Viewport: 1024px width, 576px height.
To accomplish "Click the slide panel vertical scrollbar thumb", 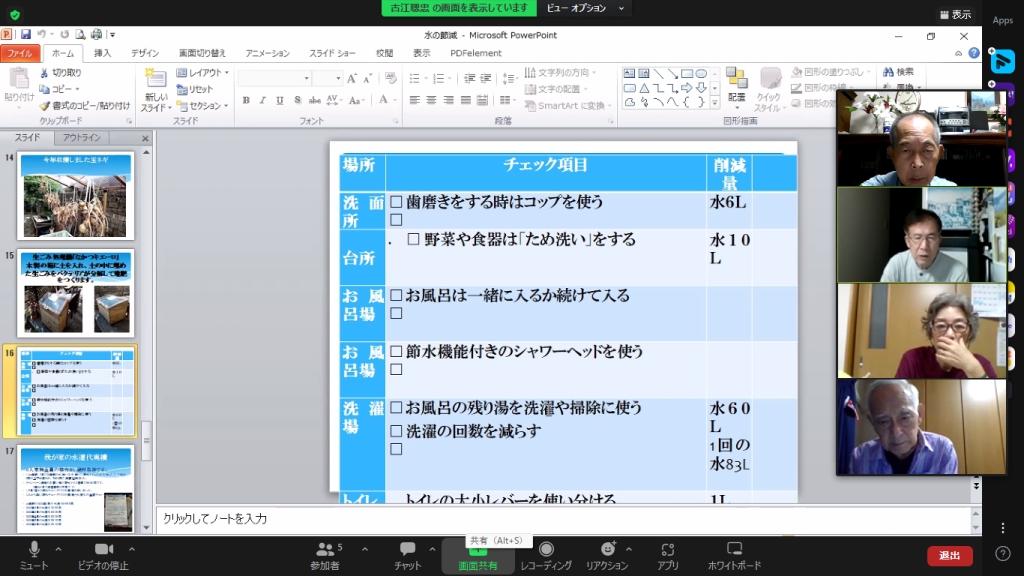I will 146,441.
